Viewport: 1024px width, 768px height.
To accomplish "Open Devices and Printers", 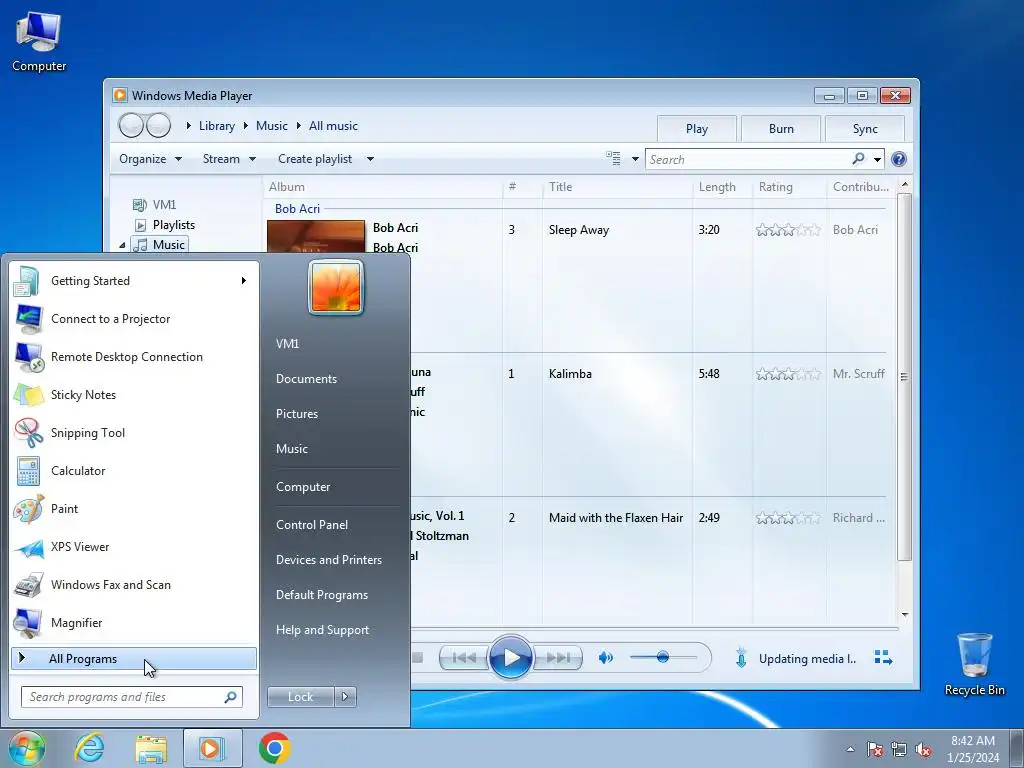I will point(328,560).
